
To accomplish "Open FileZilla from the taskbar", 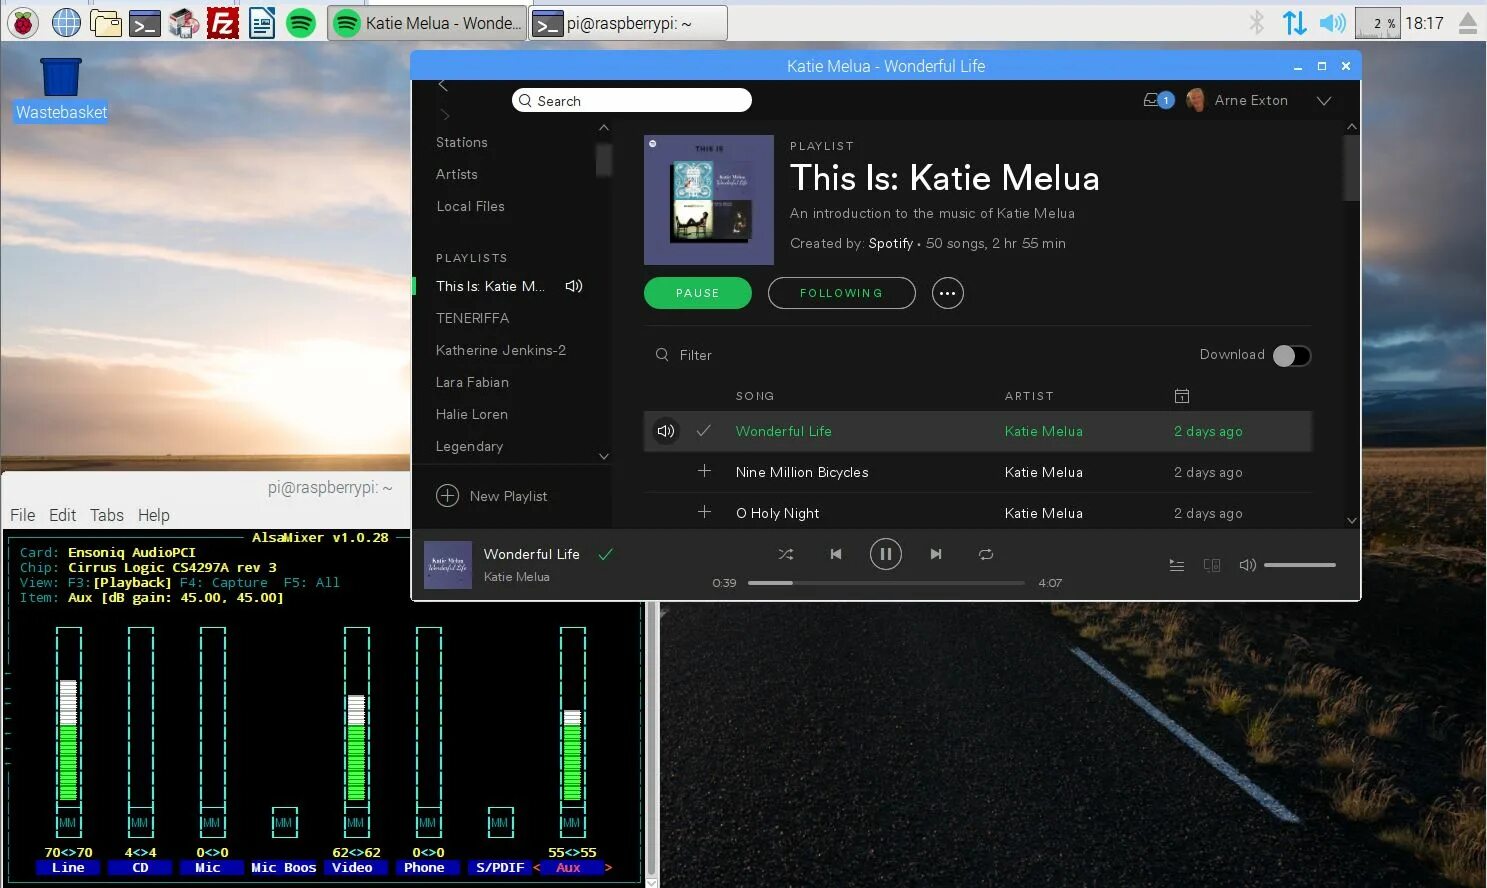I will point(223,22).
